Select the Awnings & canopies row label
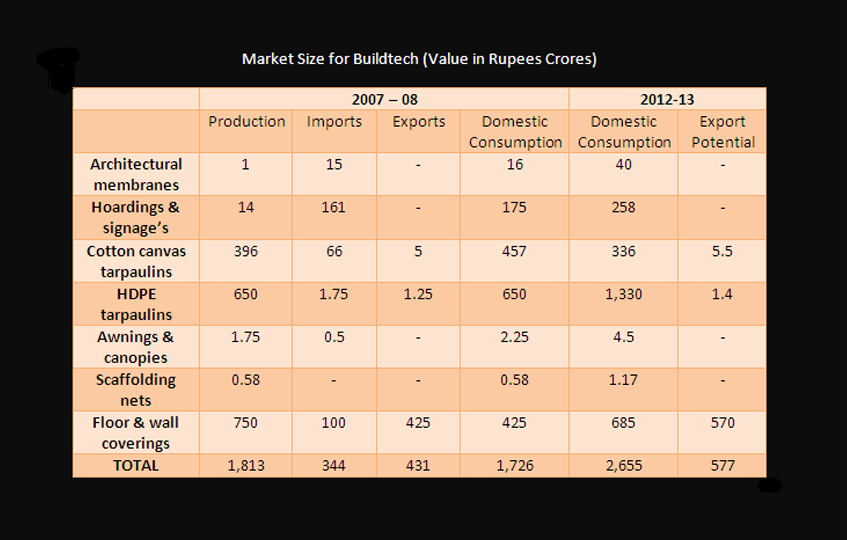Viewport: 847px width, 540px height. pos(136,346)
